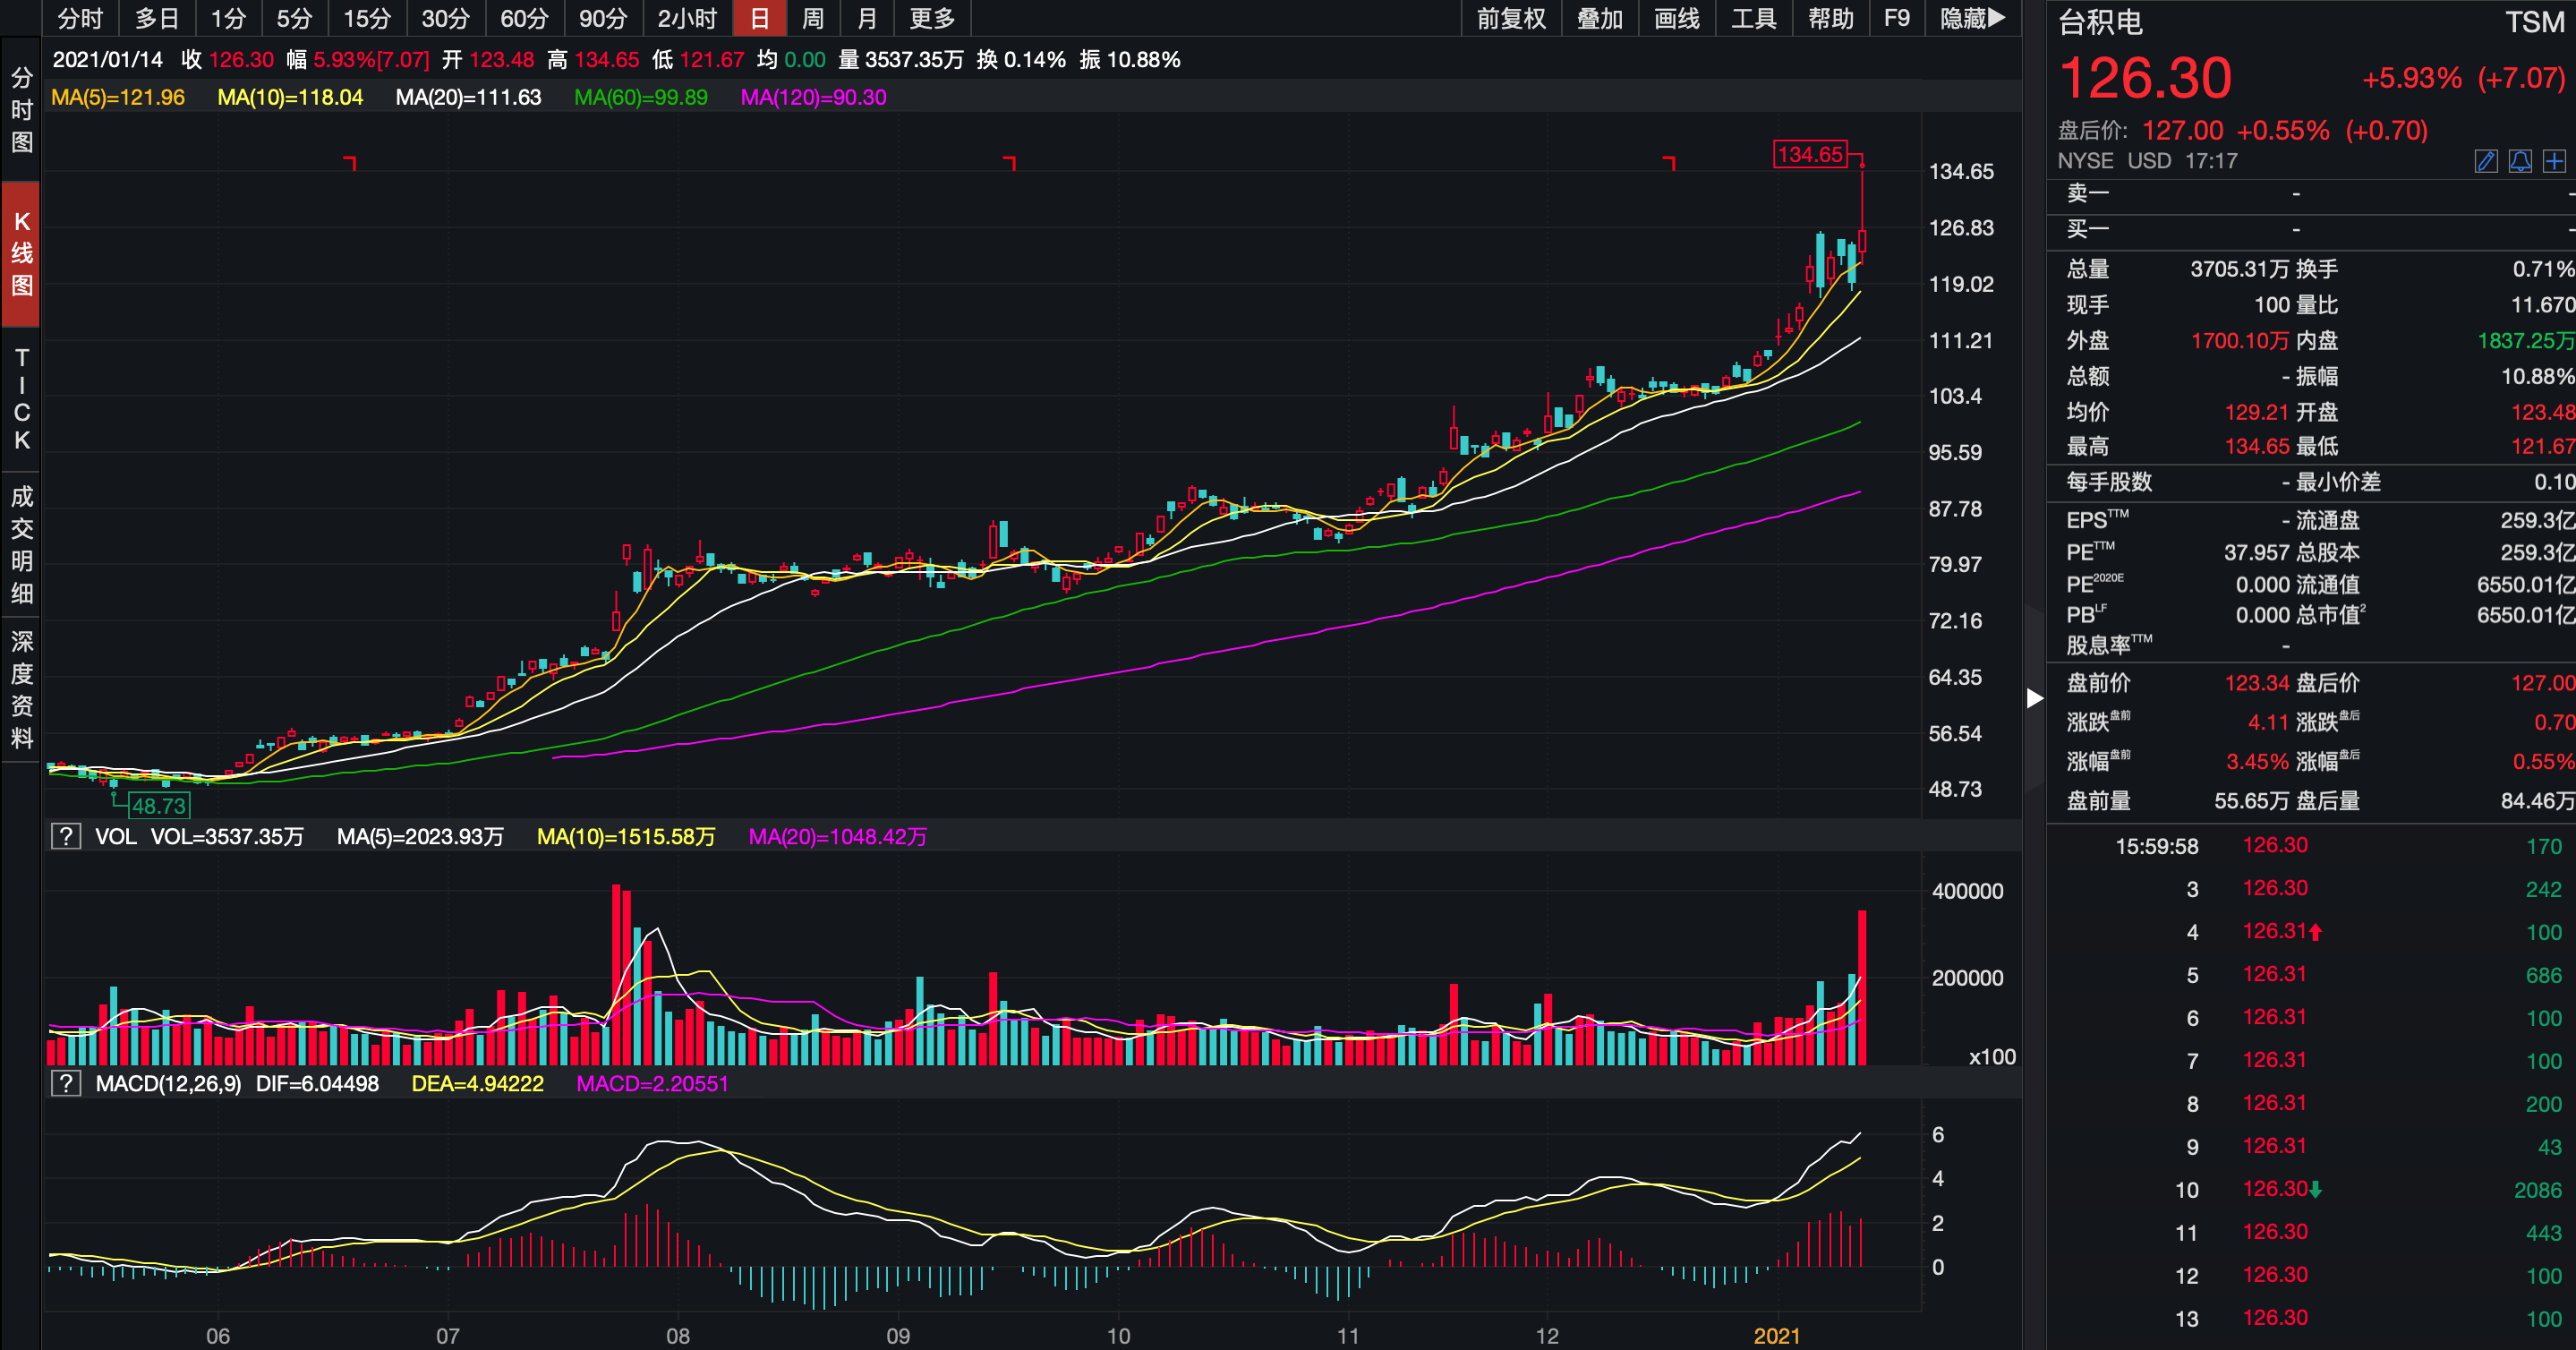Toggle the MA(120) moving average label
This screenshot has height=1350, width=2576.
(x=813, y=97)
